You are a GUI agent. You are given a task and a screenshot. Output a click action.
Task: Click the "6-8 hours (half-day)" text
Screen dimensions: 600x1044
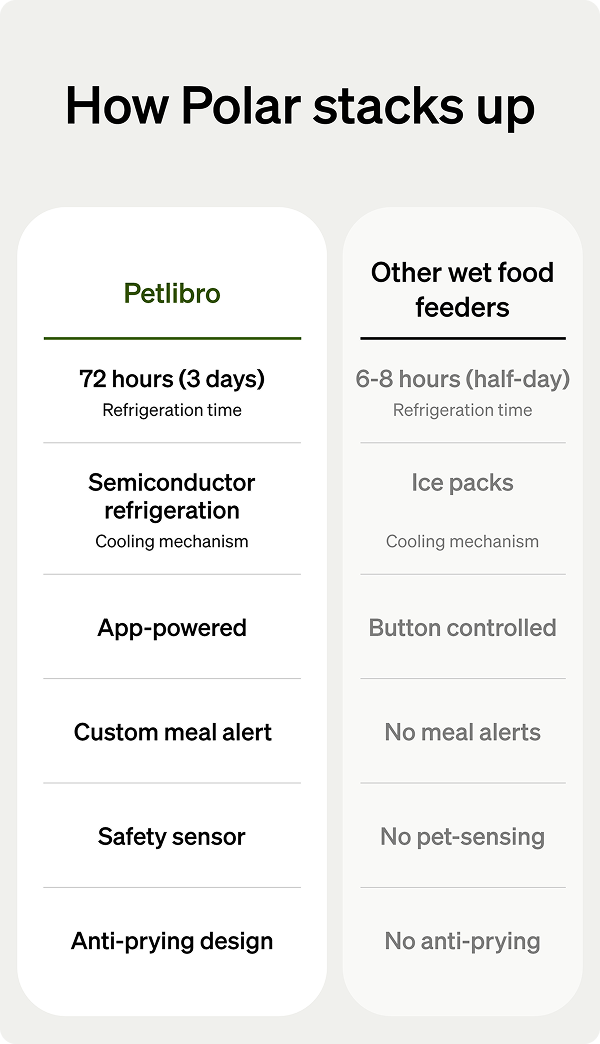pos(462,379)
